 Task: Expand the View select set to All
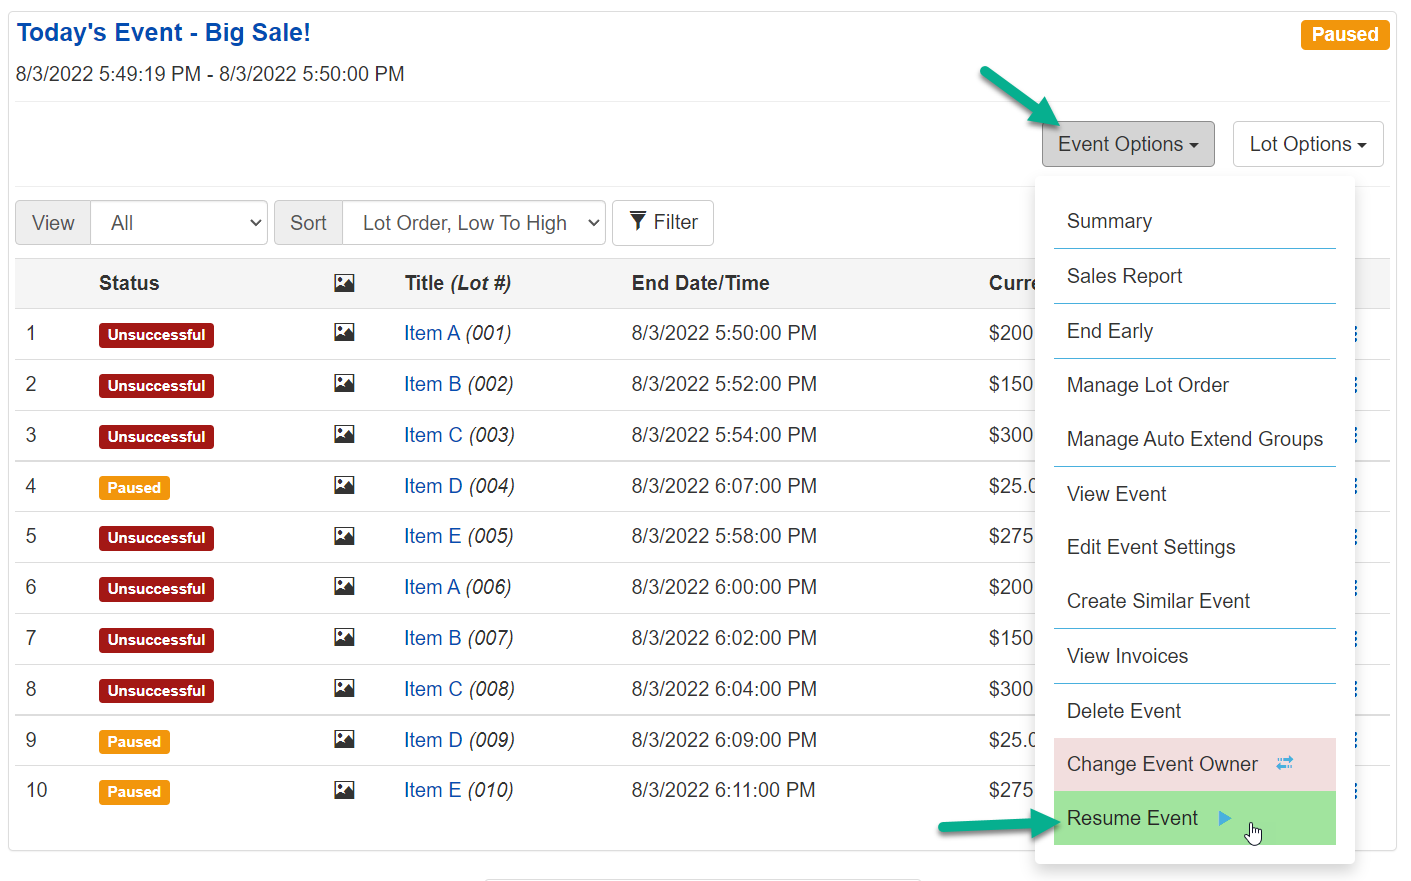(179, 223)
